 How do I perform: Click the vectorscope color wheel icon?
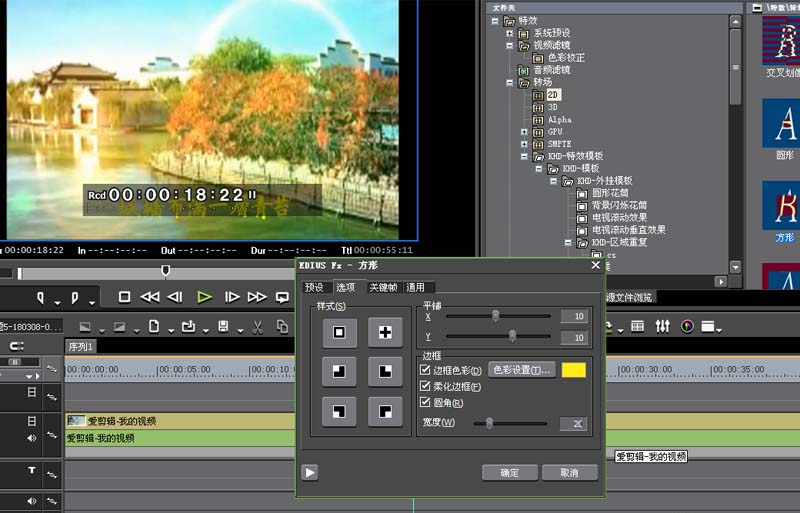point(687,326)
